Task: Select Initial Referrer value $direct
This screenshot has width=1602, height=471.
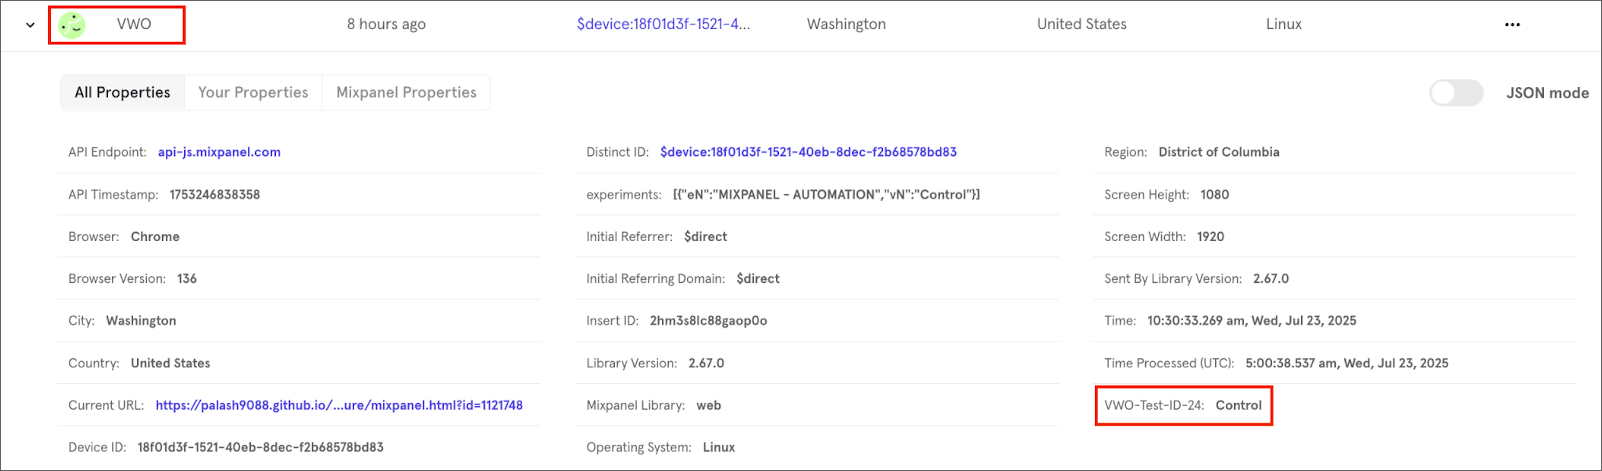Action: (705, 236)
